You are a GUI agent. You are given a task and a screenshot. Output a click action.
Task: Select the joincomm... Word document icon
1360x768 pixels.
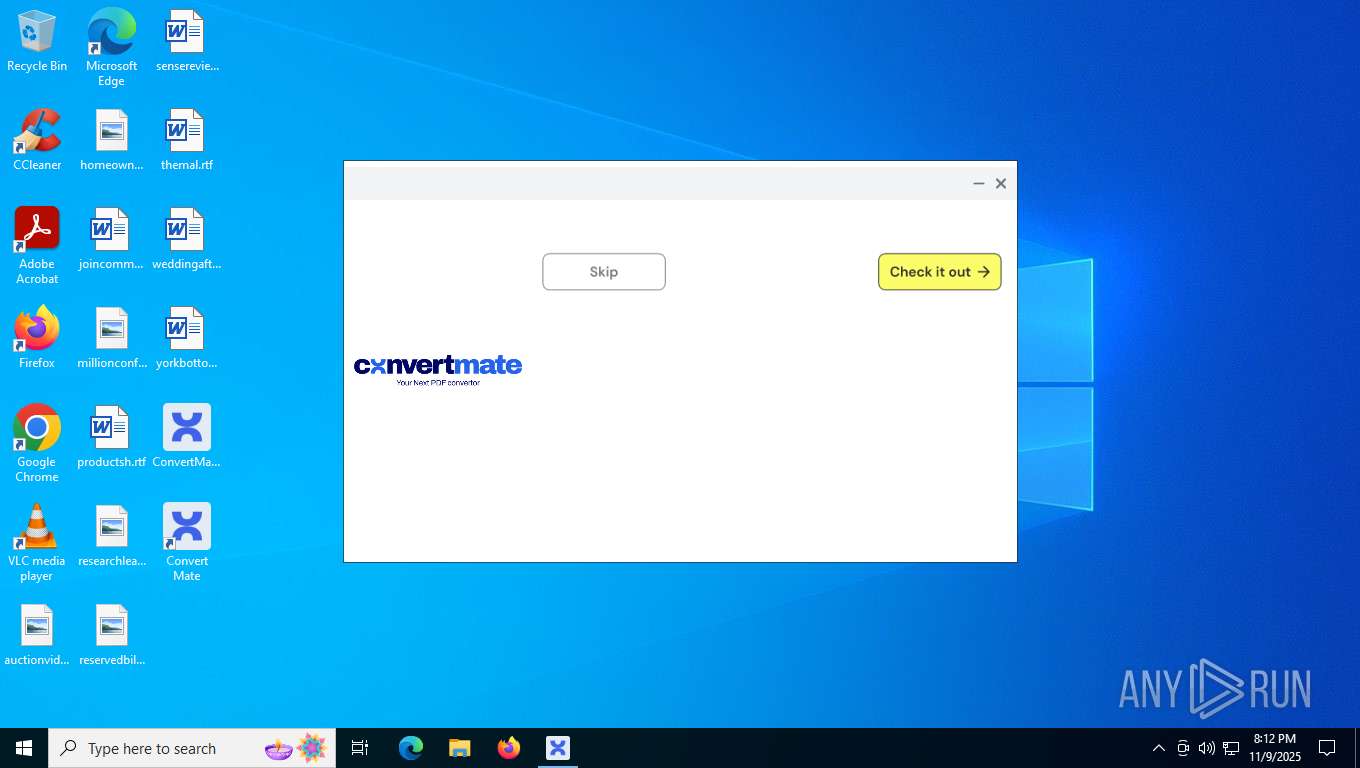click(111, 240)
